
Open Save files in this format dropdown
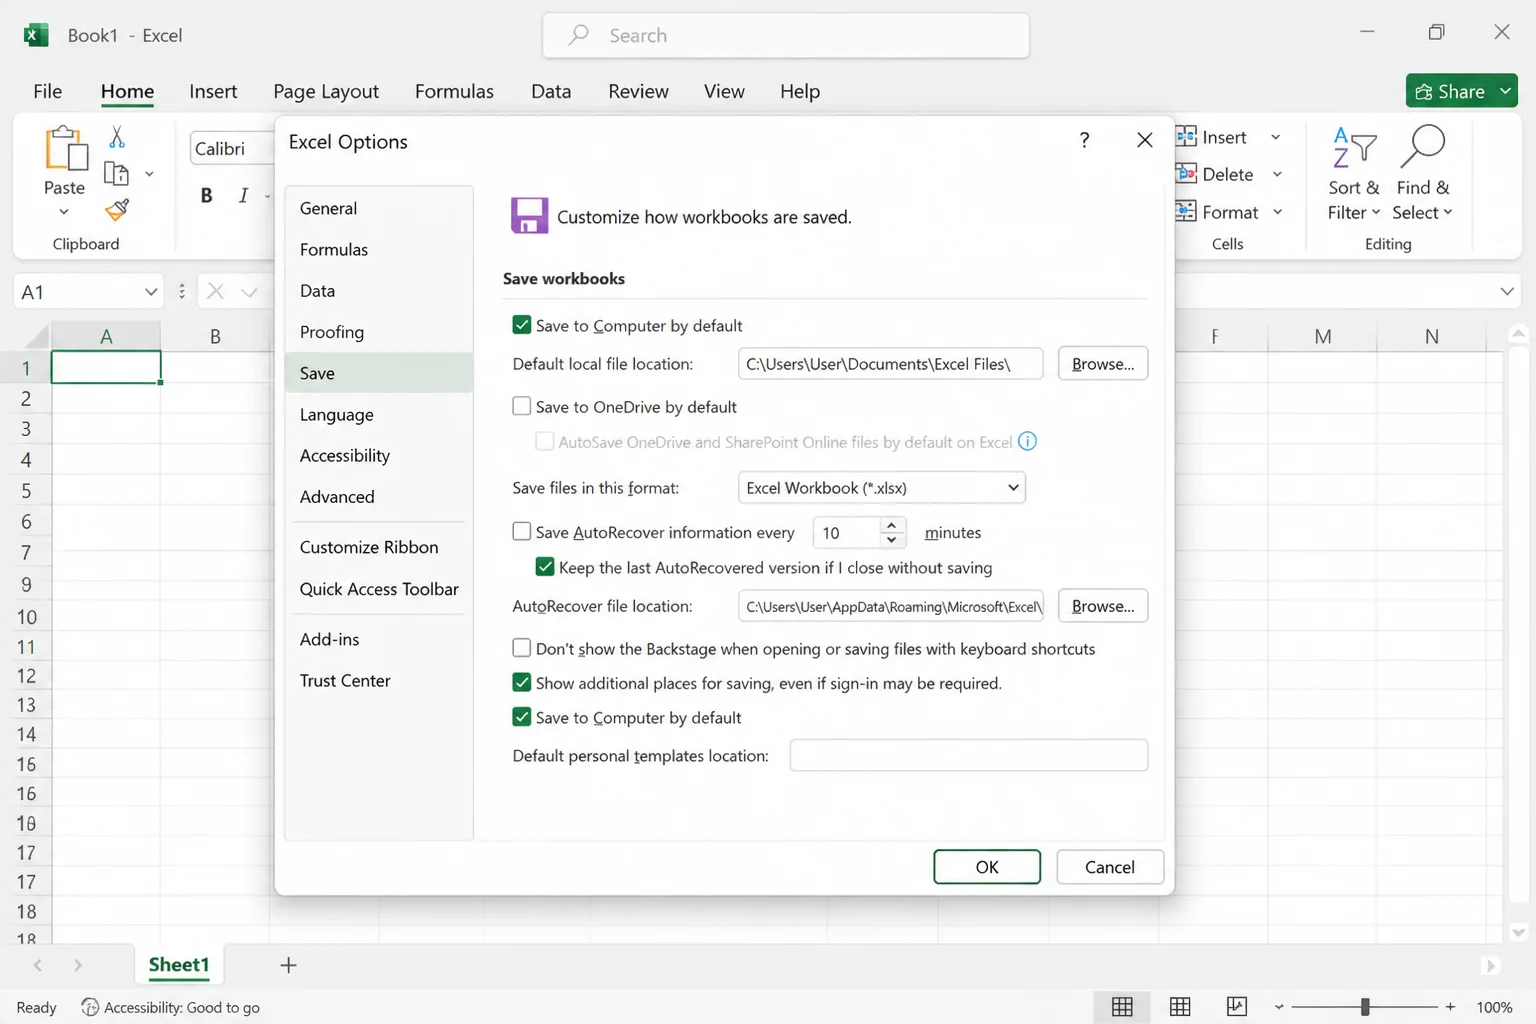tap(881, 488)
